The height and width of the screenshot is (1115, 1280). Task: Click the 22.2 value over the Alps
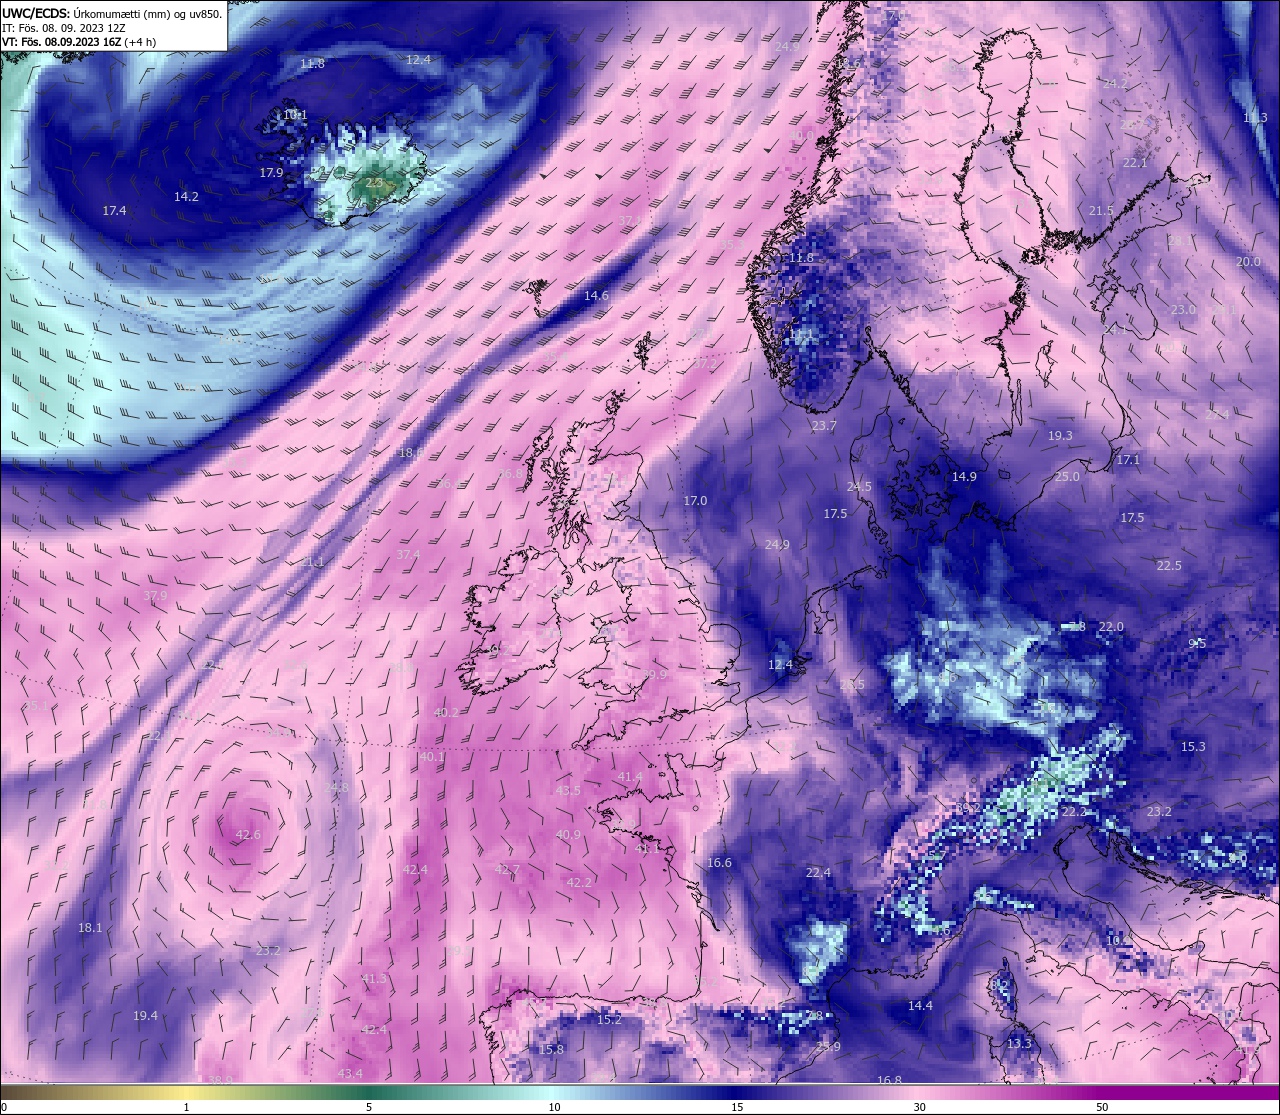click(1073, 813)
